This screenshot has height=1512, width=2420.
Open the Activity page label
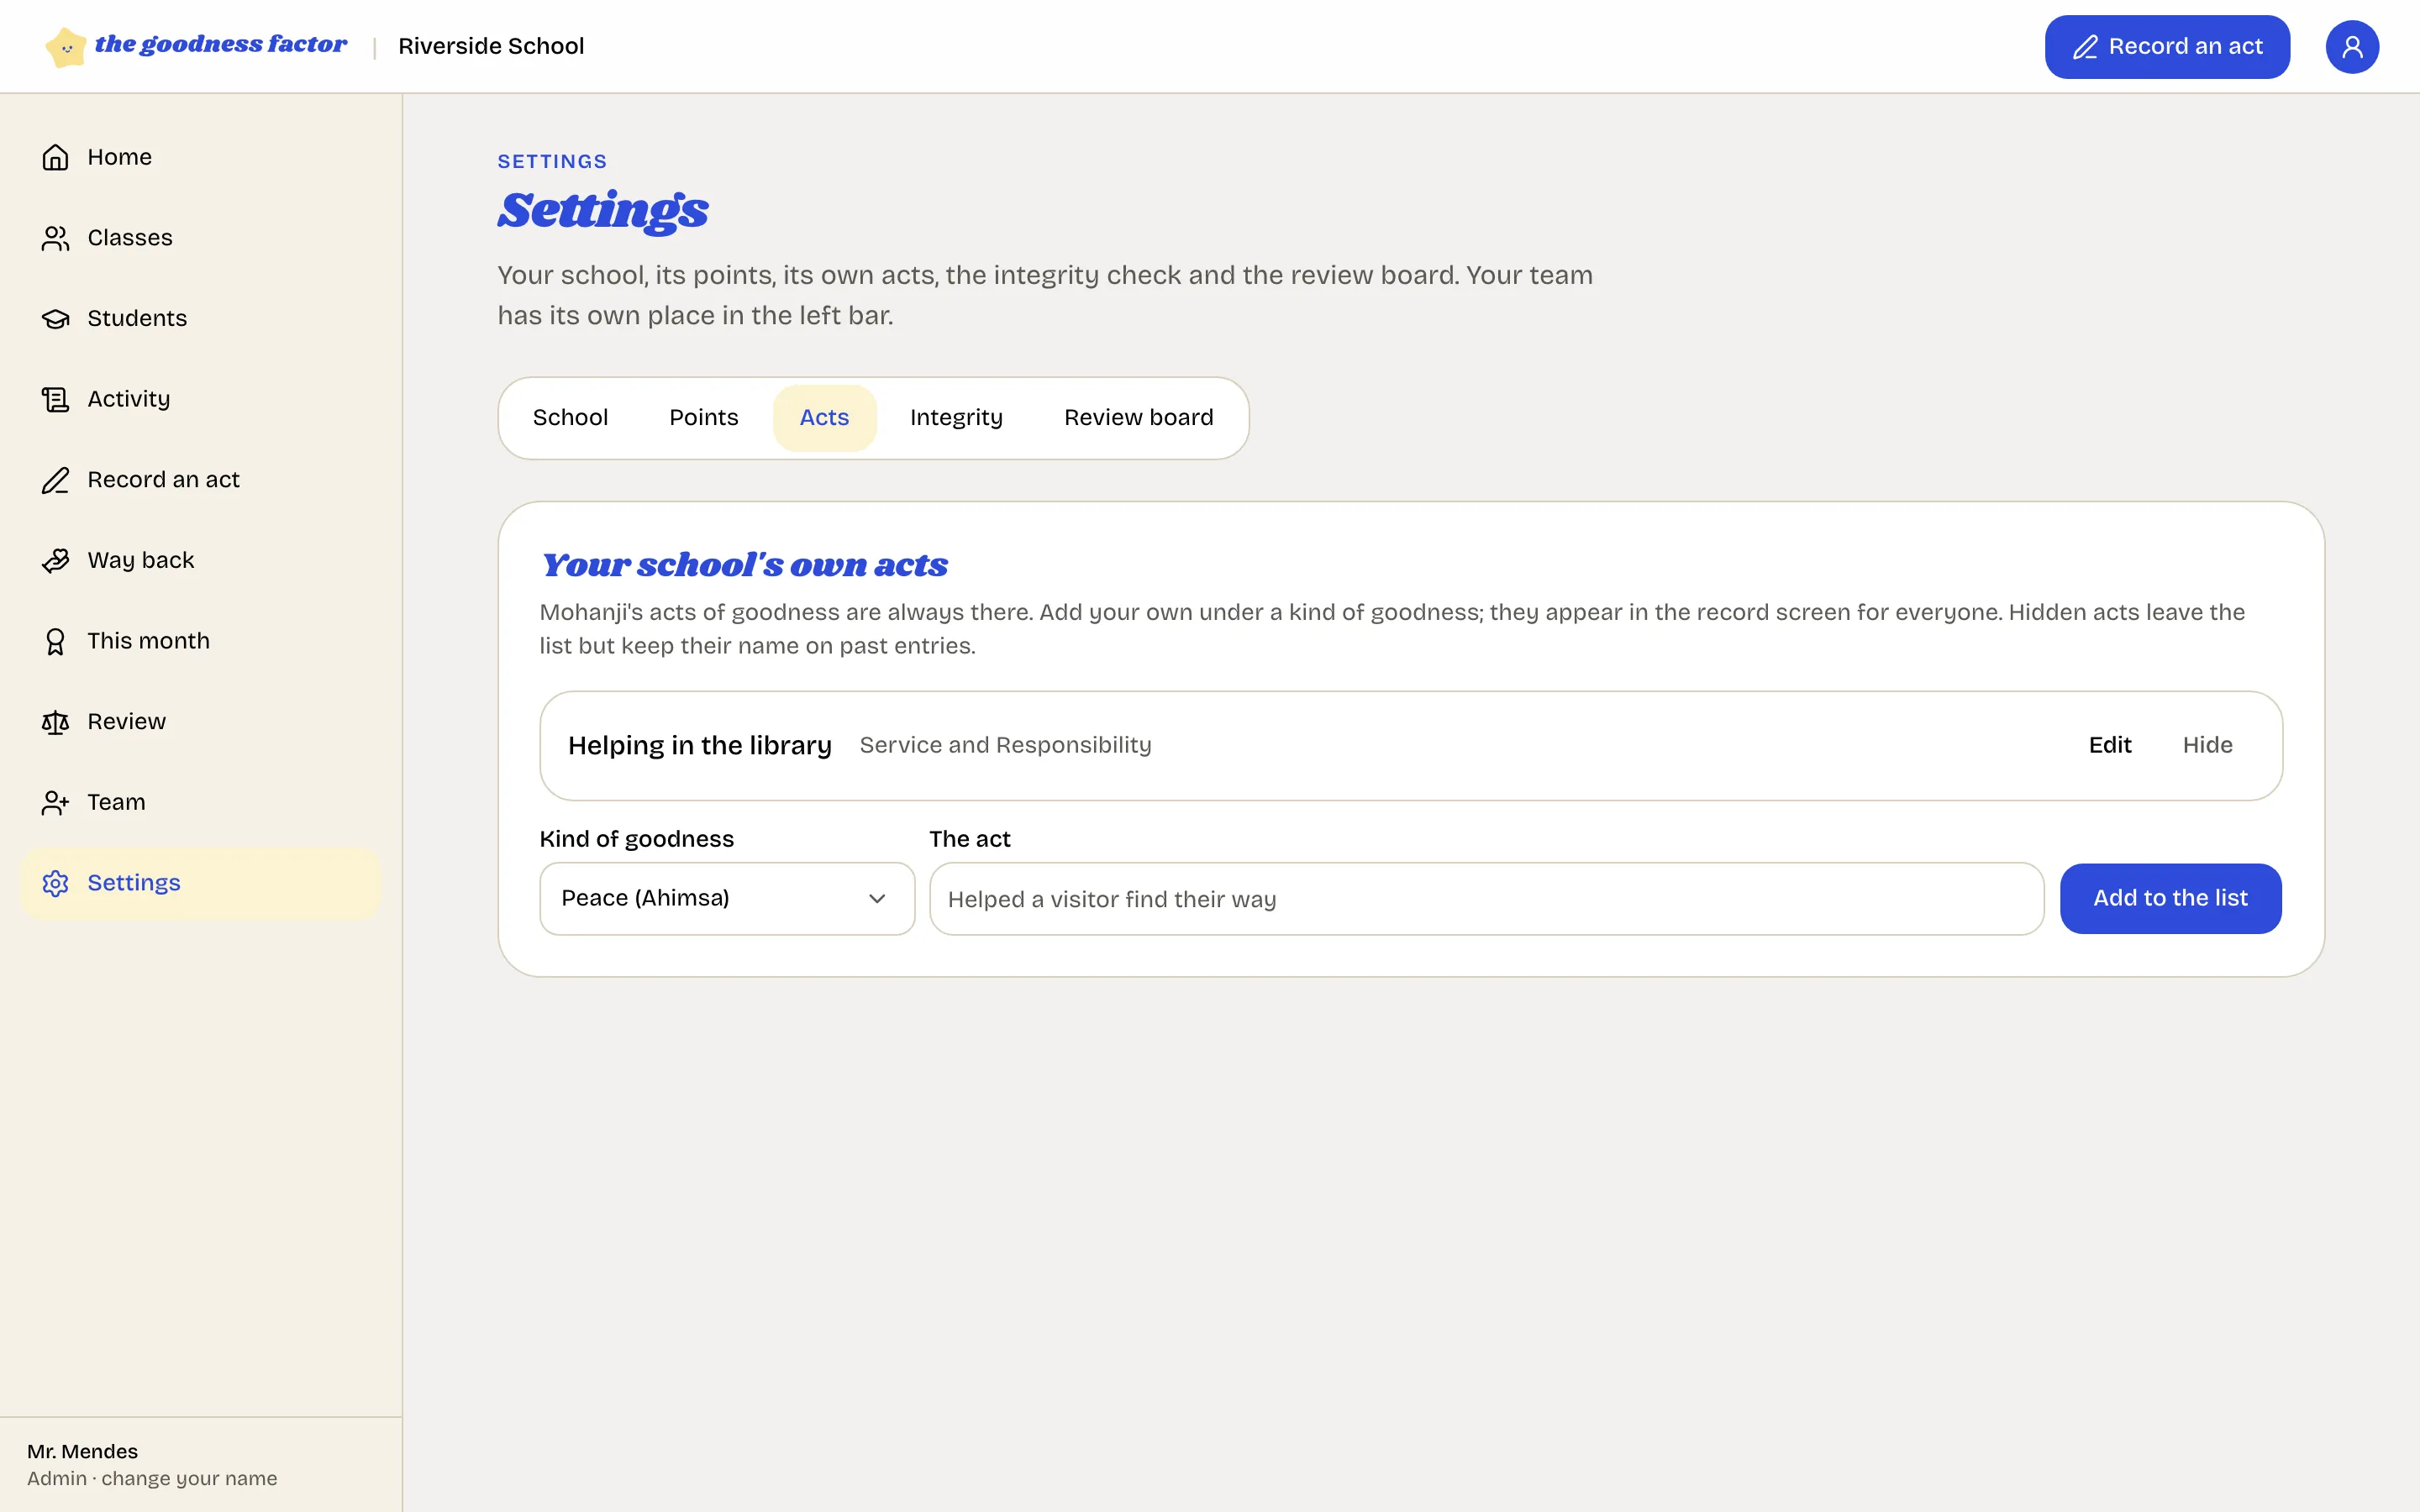(129, 399)
